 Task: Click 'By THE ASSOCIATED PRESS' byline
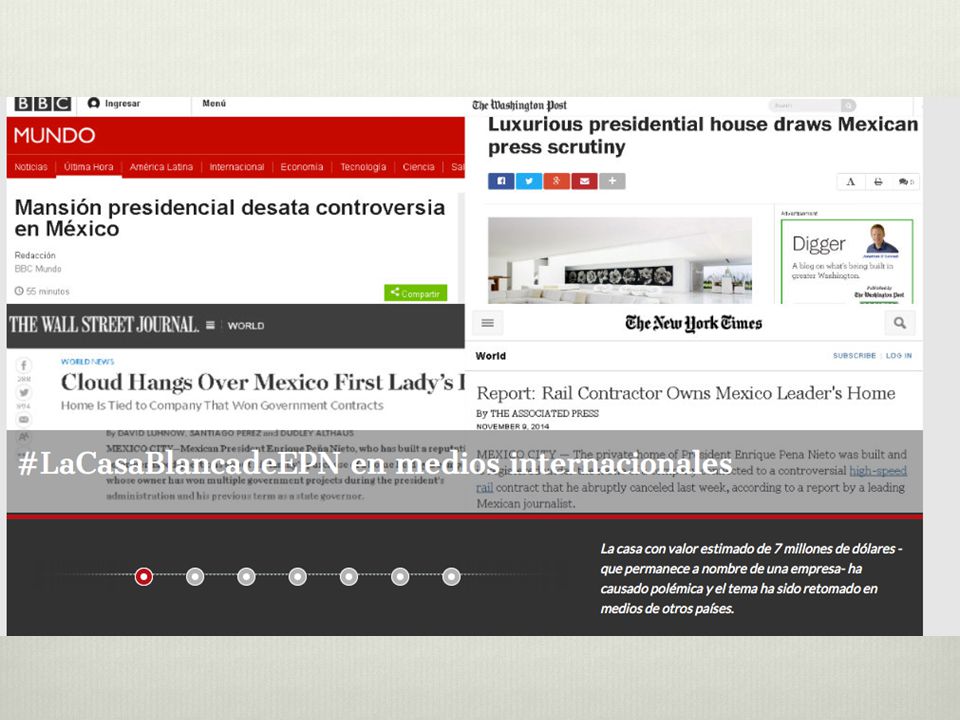click(x=538, y=413)
